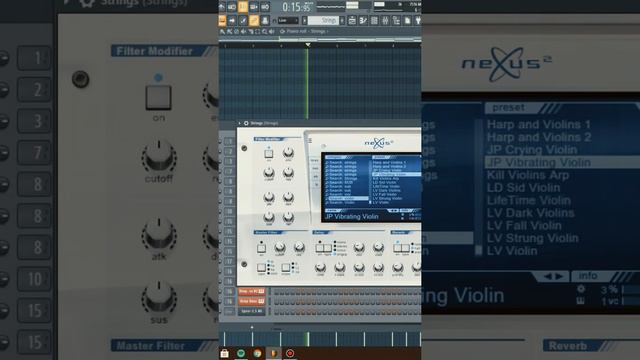The width and height of the screenshot is (640, 360).
Task: Open the channel rack grid icon
Action: tap(374, 20)
